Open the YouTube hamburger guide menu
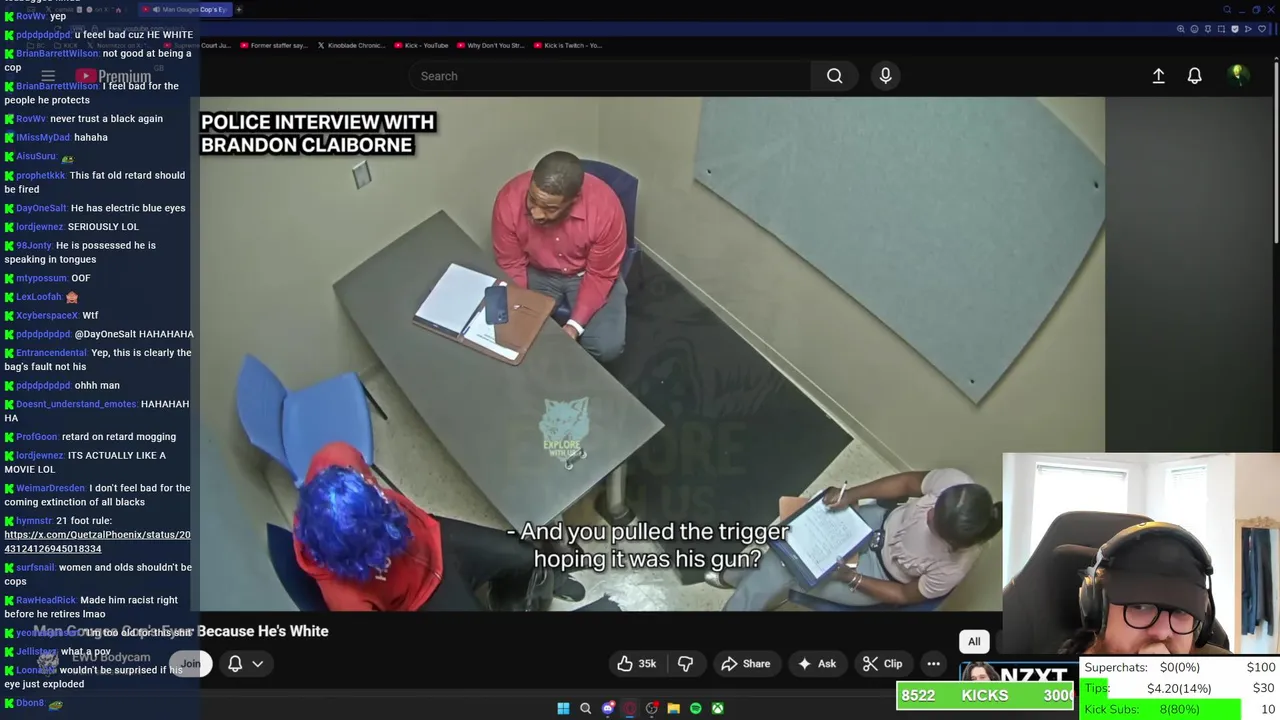This screenshot has height=720, width=1280. click(x=47, y=76)
